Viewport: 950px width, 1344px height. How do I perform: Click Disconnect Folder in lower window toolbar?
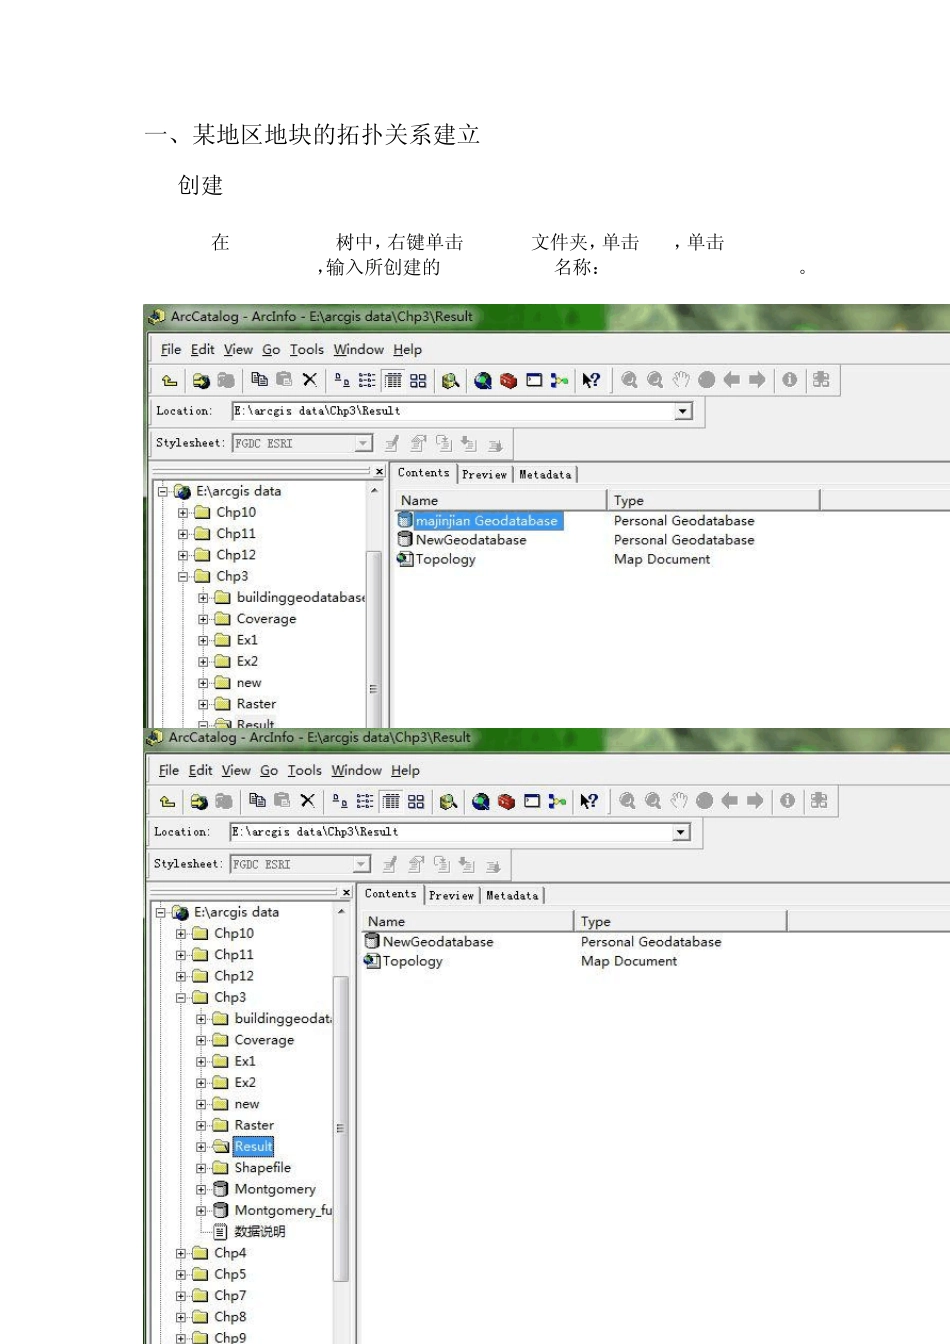coord(224,801)
